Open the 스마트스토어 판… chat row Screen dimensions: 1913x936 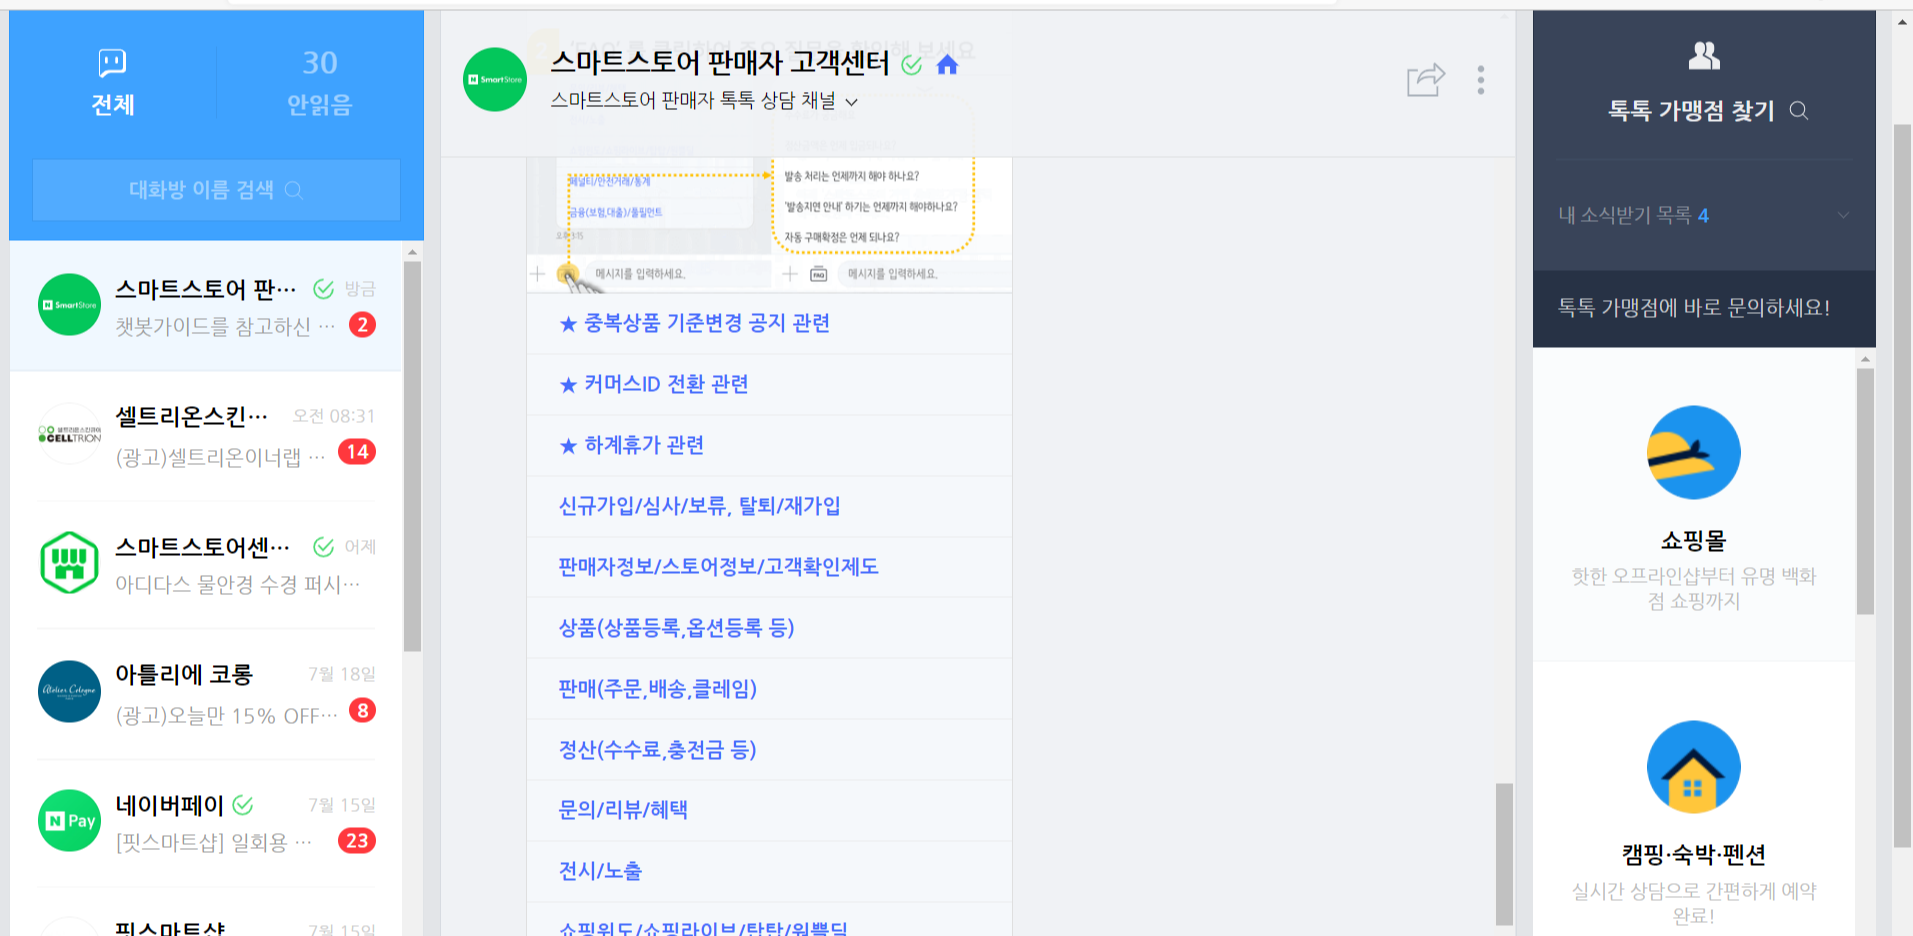point(206,306)
